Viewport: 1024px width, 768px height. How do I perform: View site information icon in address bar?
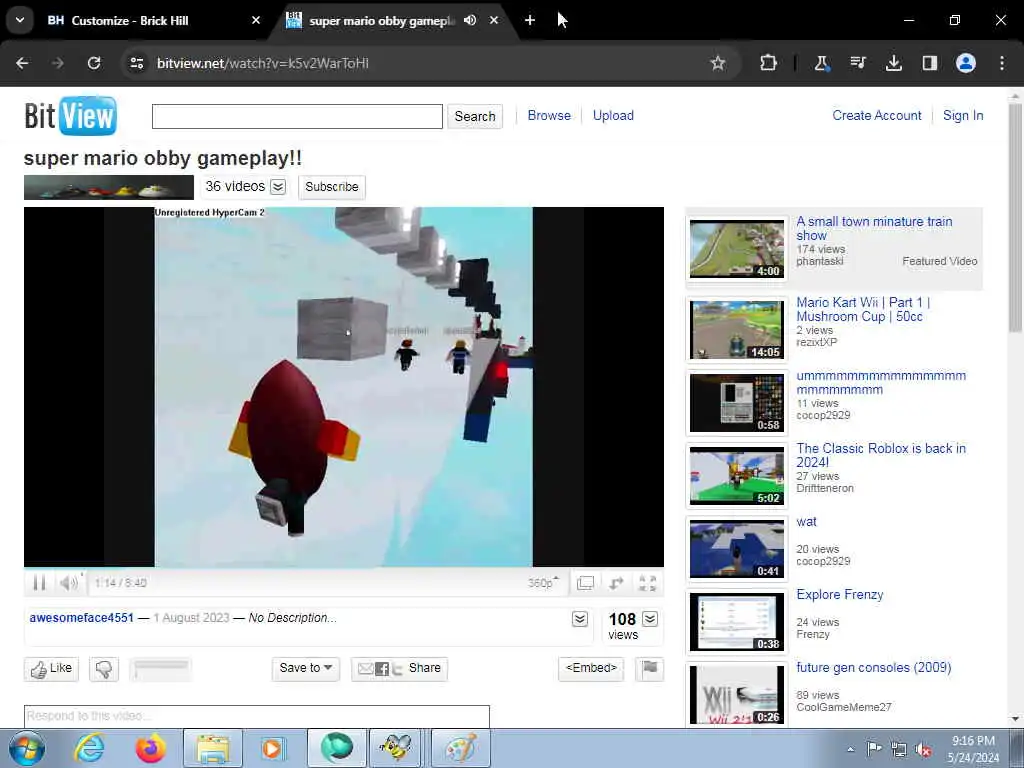coord(136,63)
